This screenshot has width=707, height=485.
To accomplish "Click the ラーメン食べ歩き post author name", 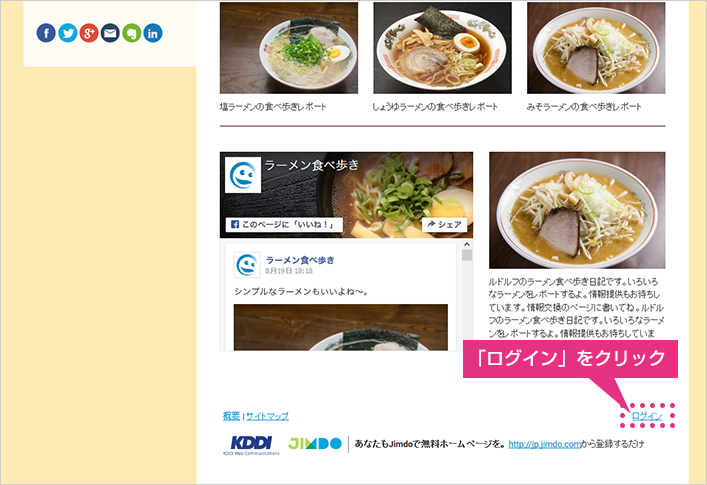I will (x=300, y=260).
